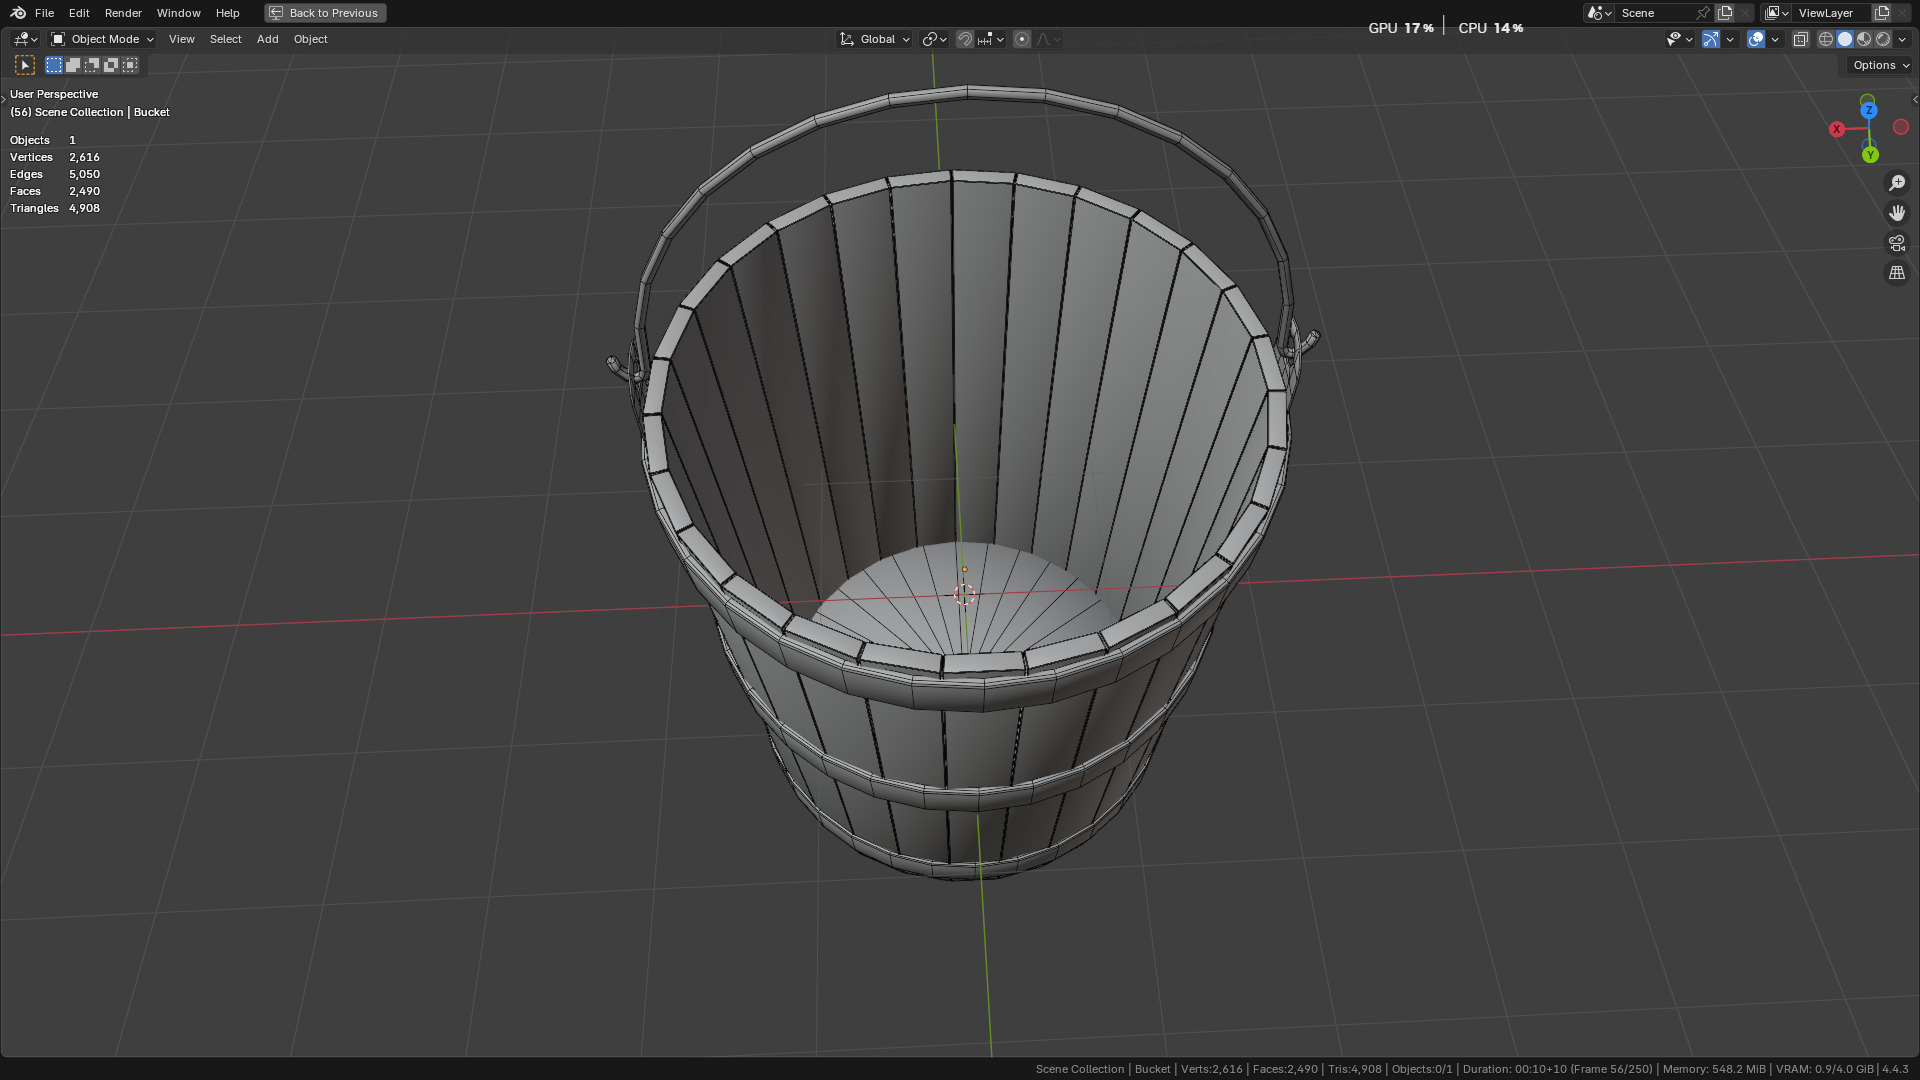Toggle the camera view icon
This screenshot has width=1920, height=1080.
coord(1897,243)
